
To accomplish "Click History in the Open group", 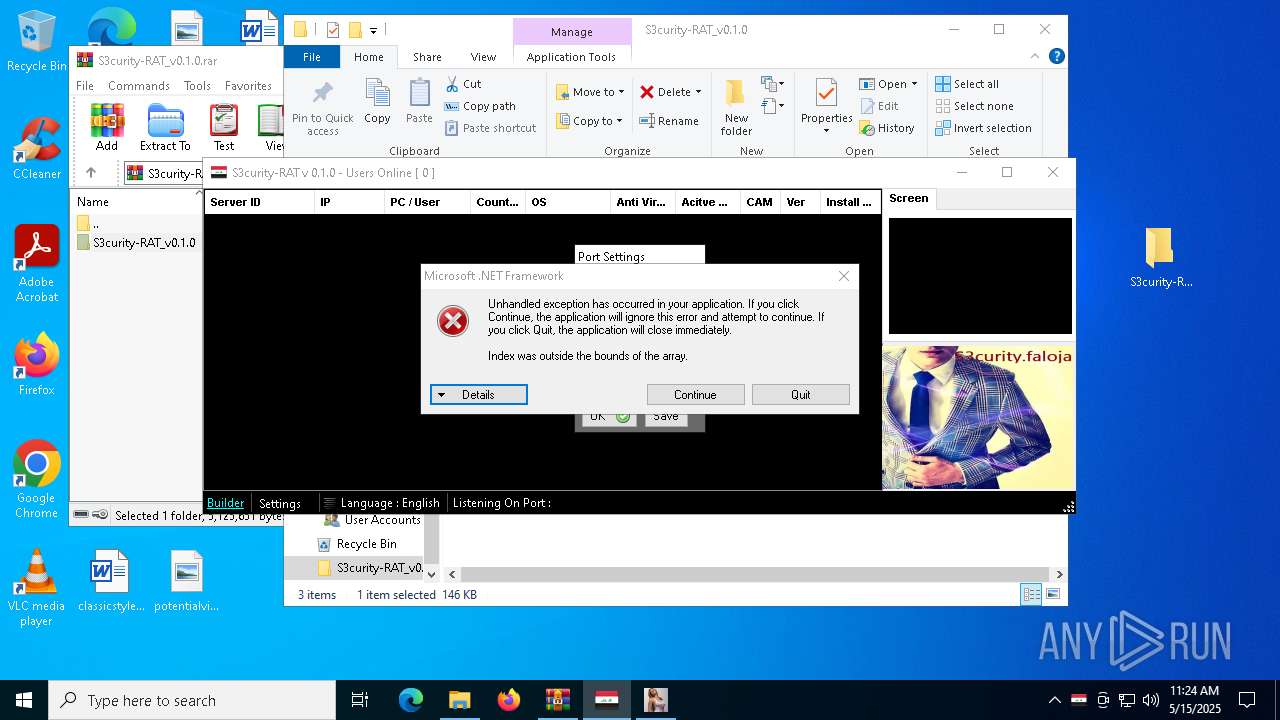I will tap(886, 128).
